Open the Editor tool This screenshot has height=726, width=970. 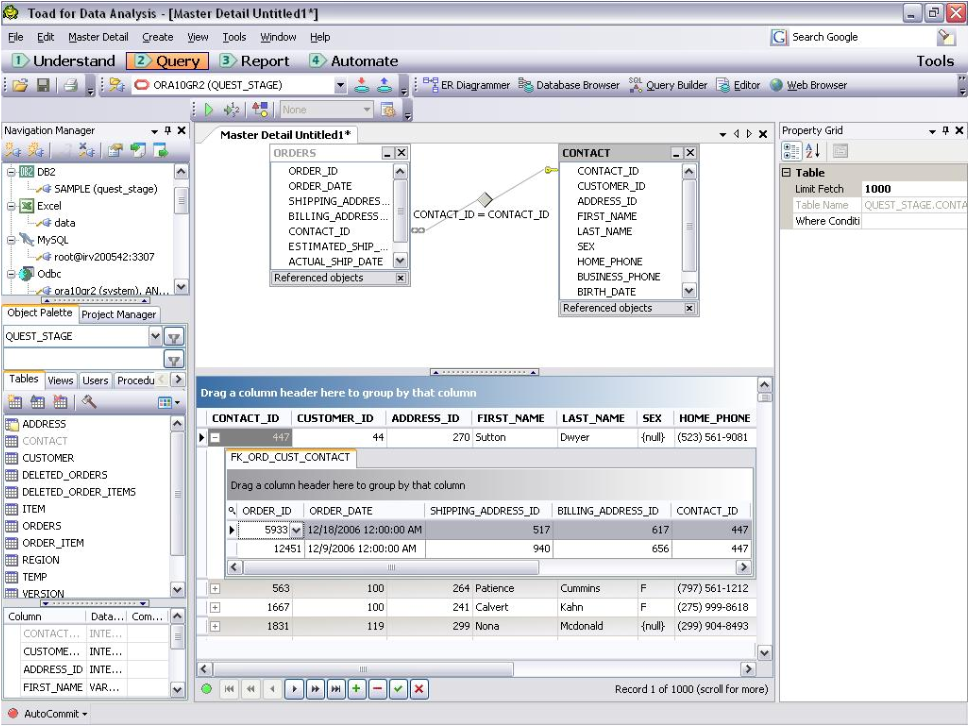tap(739, 85)
